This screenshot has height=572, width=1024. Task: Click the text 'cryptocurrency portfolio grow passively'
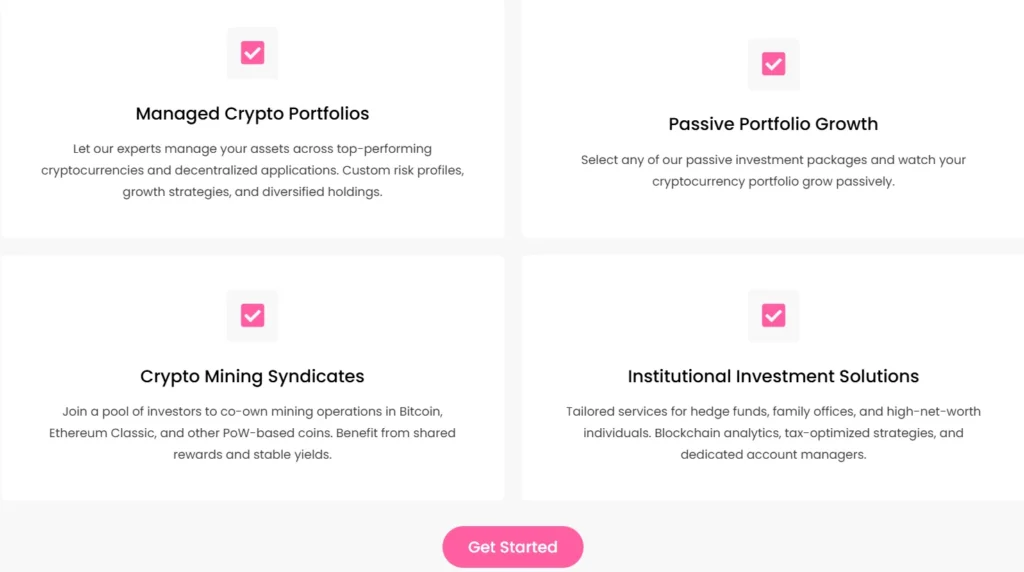(x=773, y=182)
